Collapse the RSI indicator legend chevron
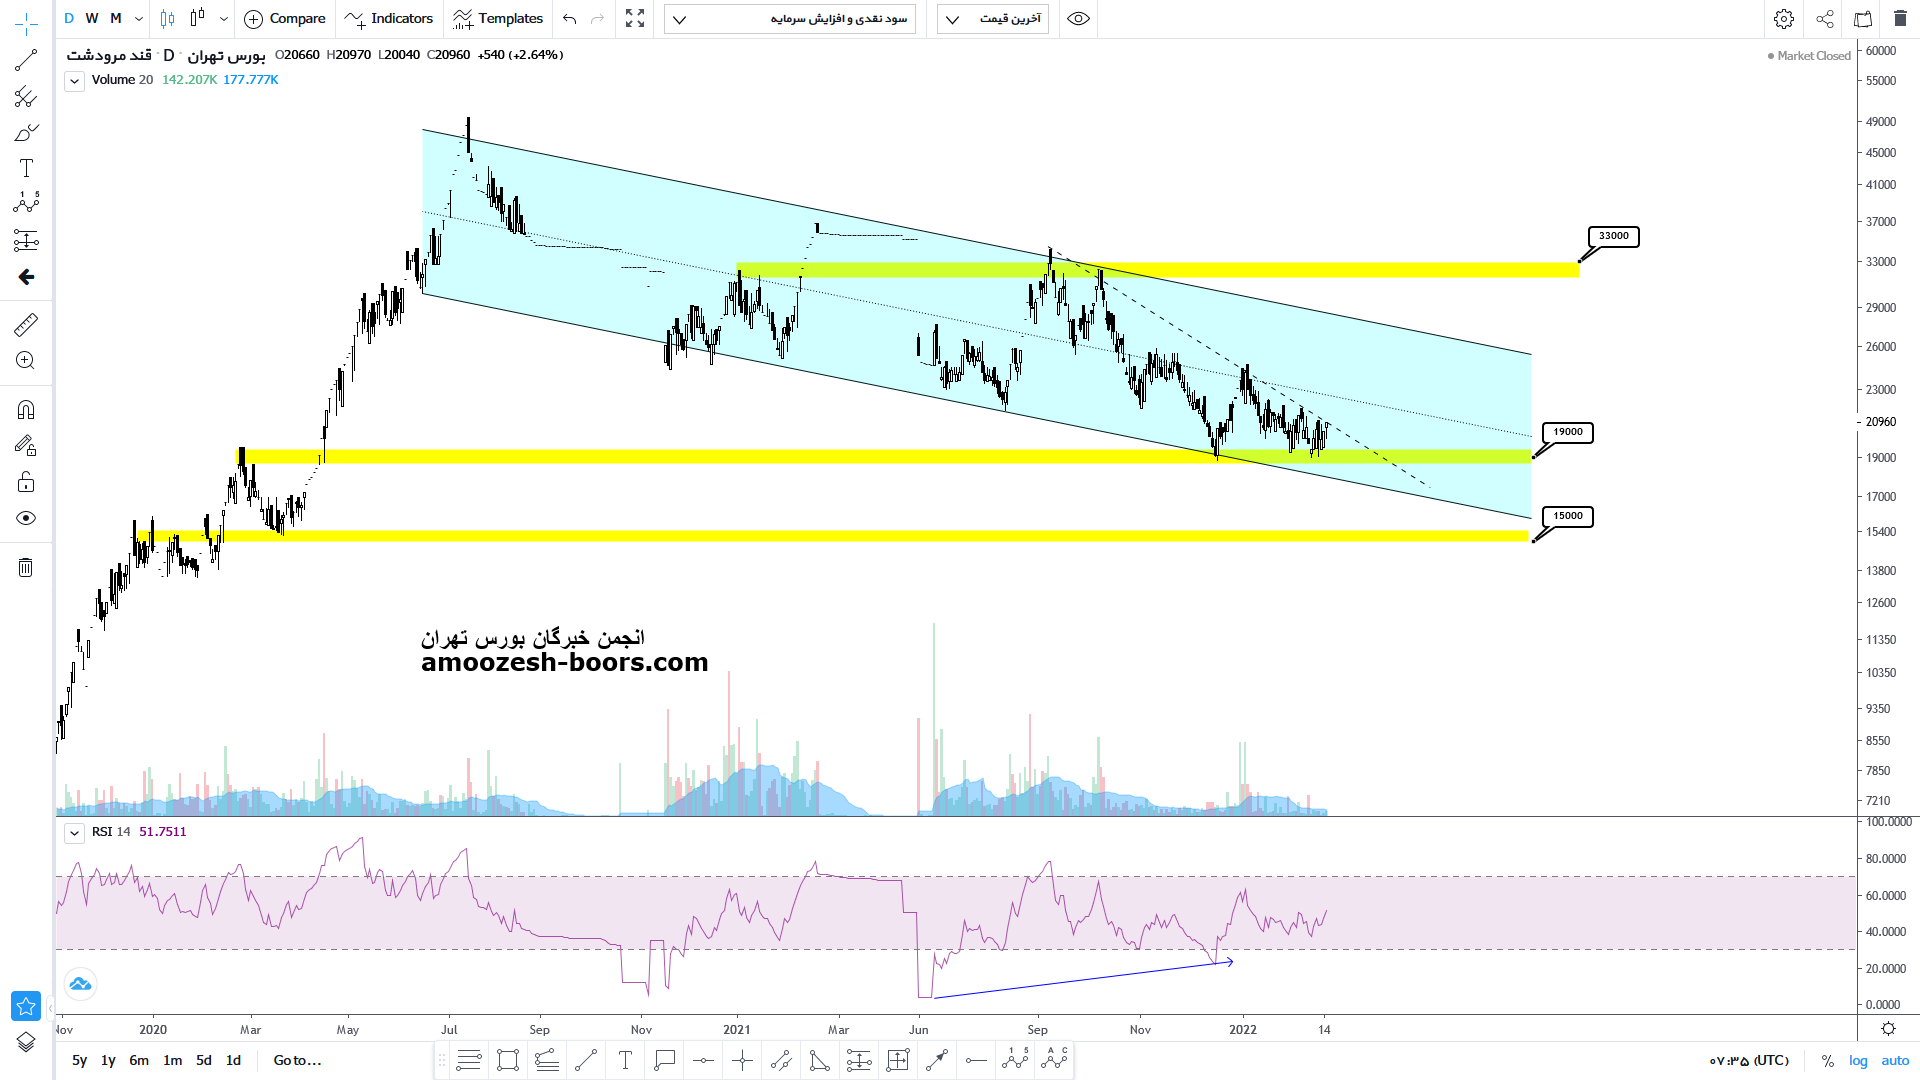The image size is (1920, 1080). point(74,833)
